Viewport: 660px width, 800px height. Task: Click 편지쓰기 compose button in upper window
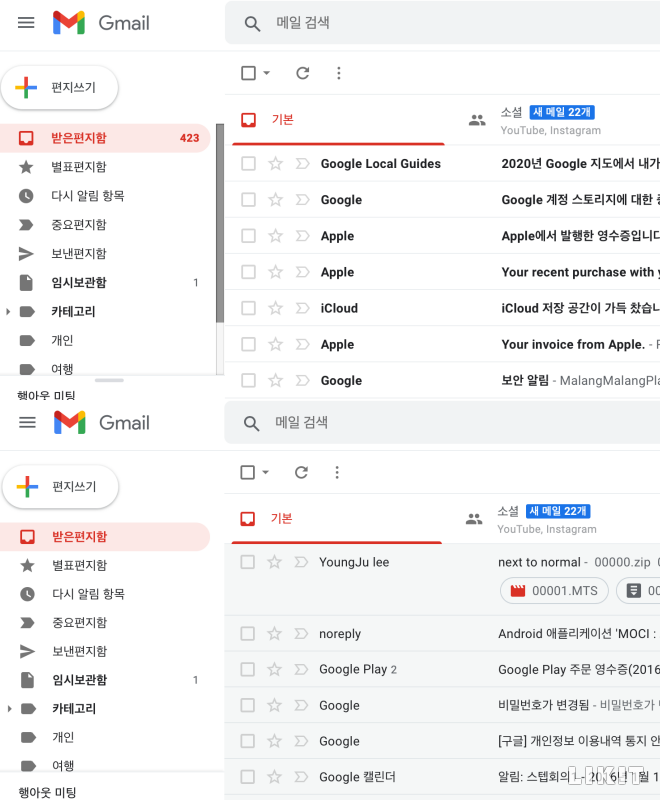(x=60, y=87)
